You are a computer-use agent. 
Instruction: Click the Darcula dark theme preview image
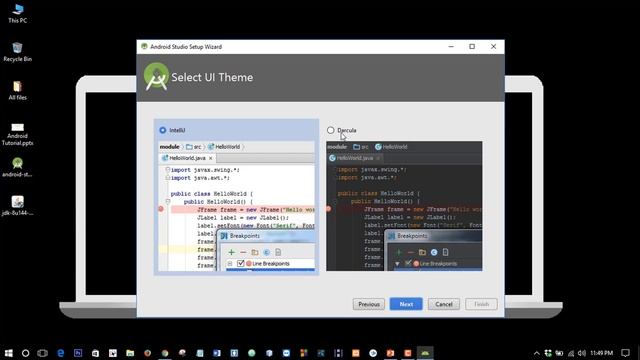pyautogui.click(x=404, y=206)
